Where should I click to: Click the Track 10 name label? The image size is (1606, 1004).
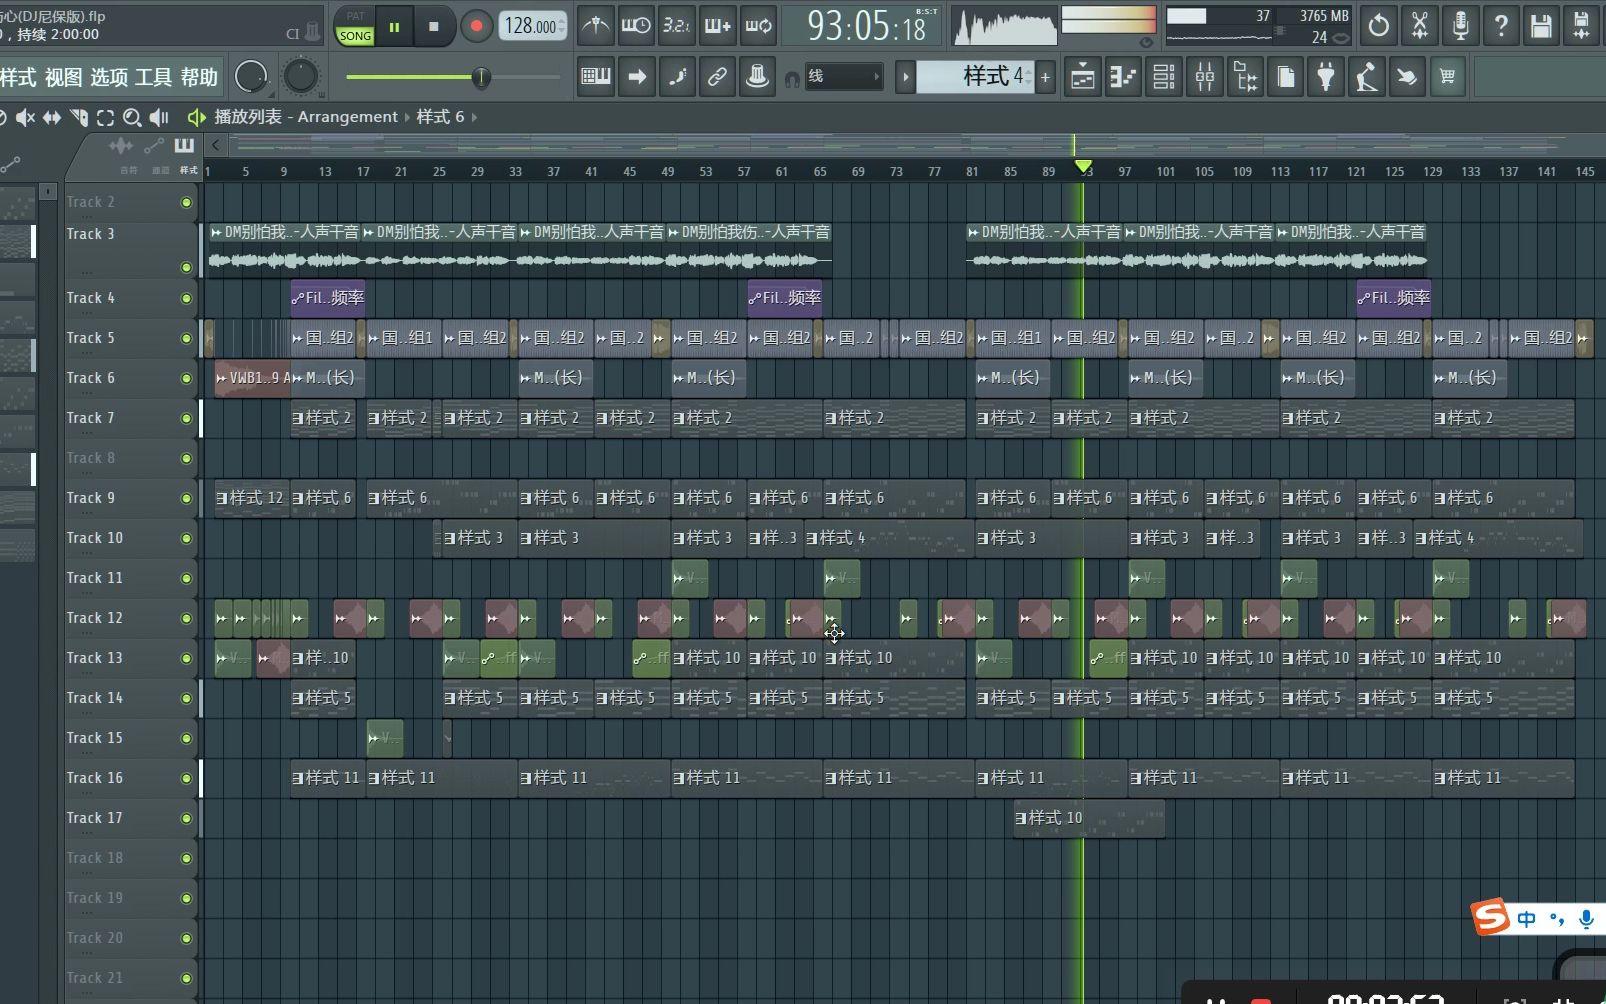(95, 538)
